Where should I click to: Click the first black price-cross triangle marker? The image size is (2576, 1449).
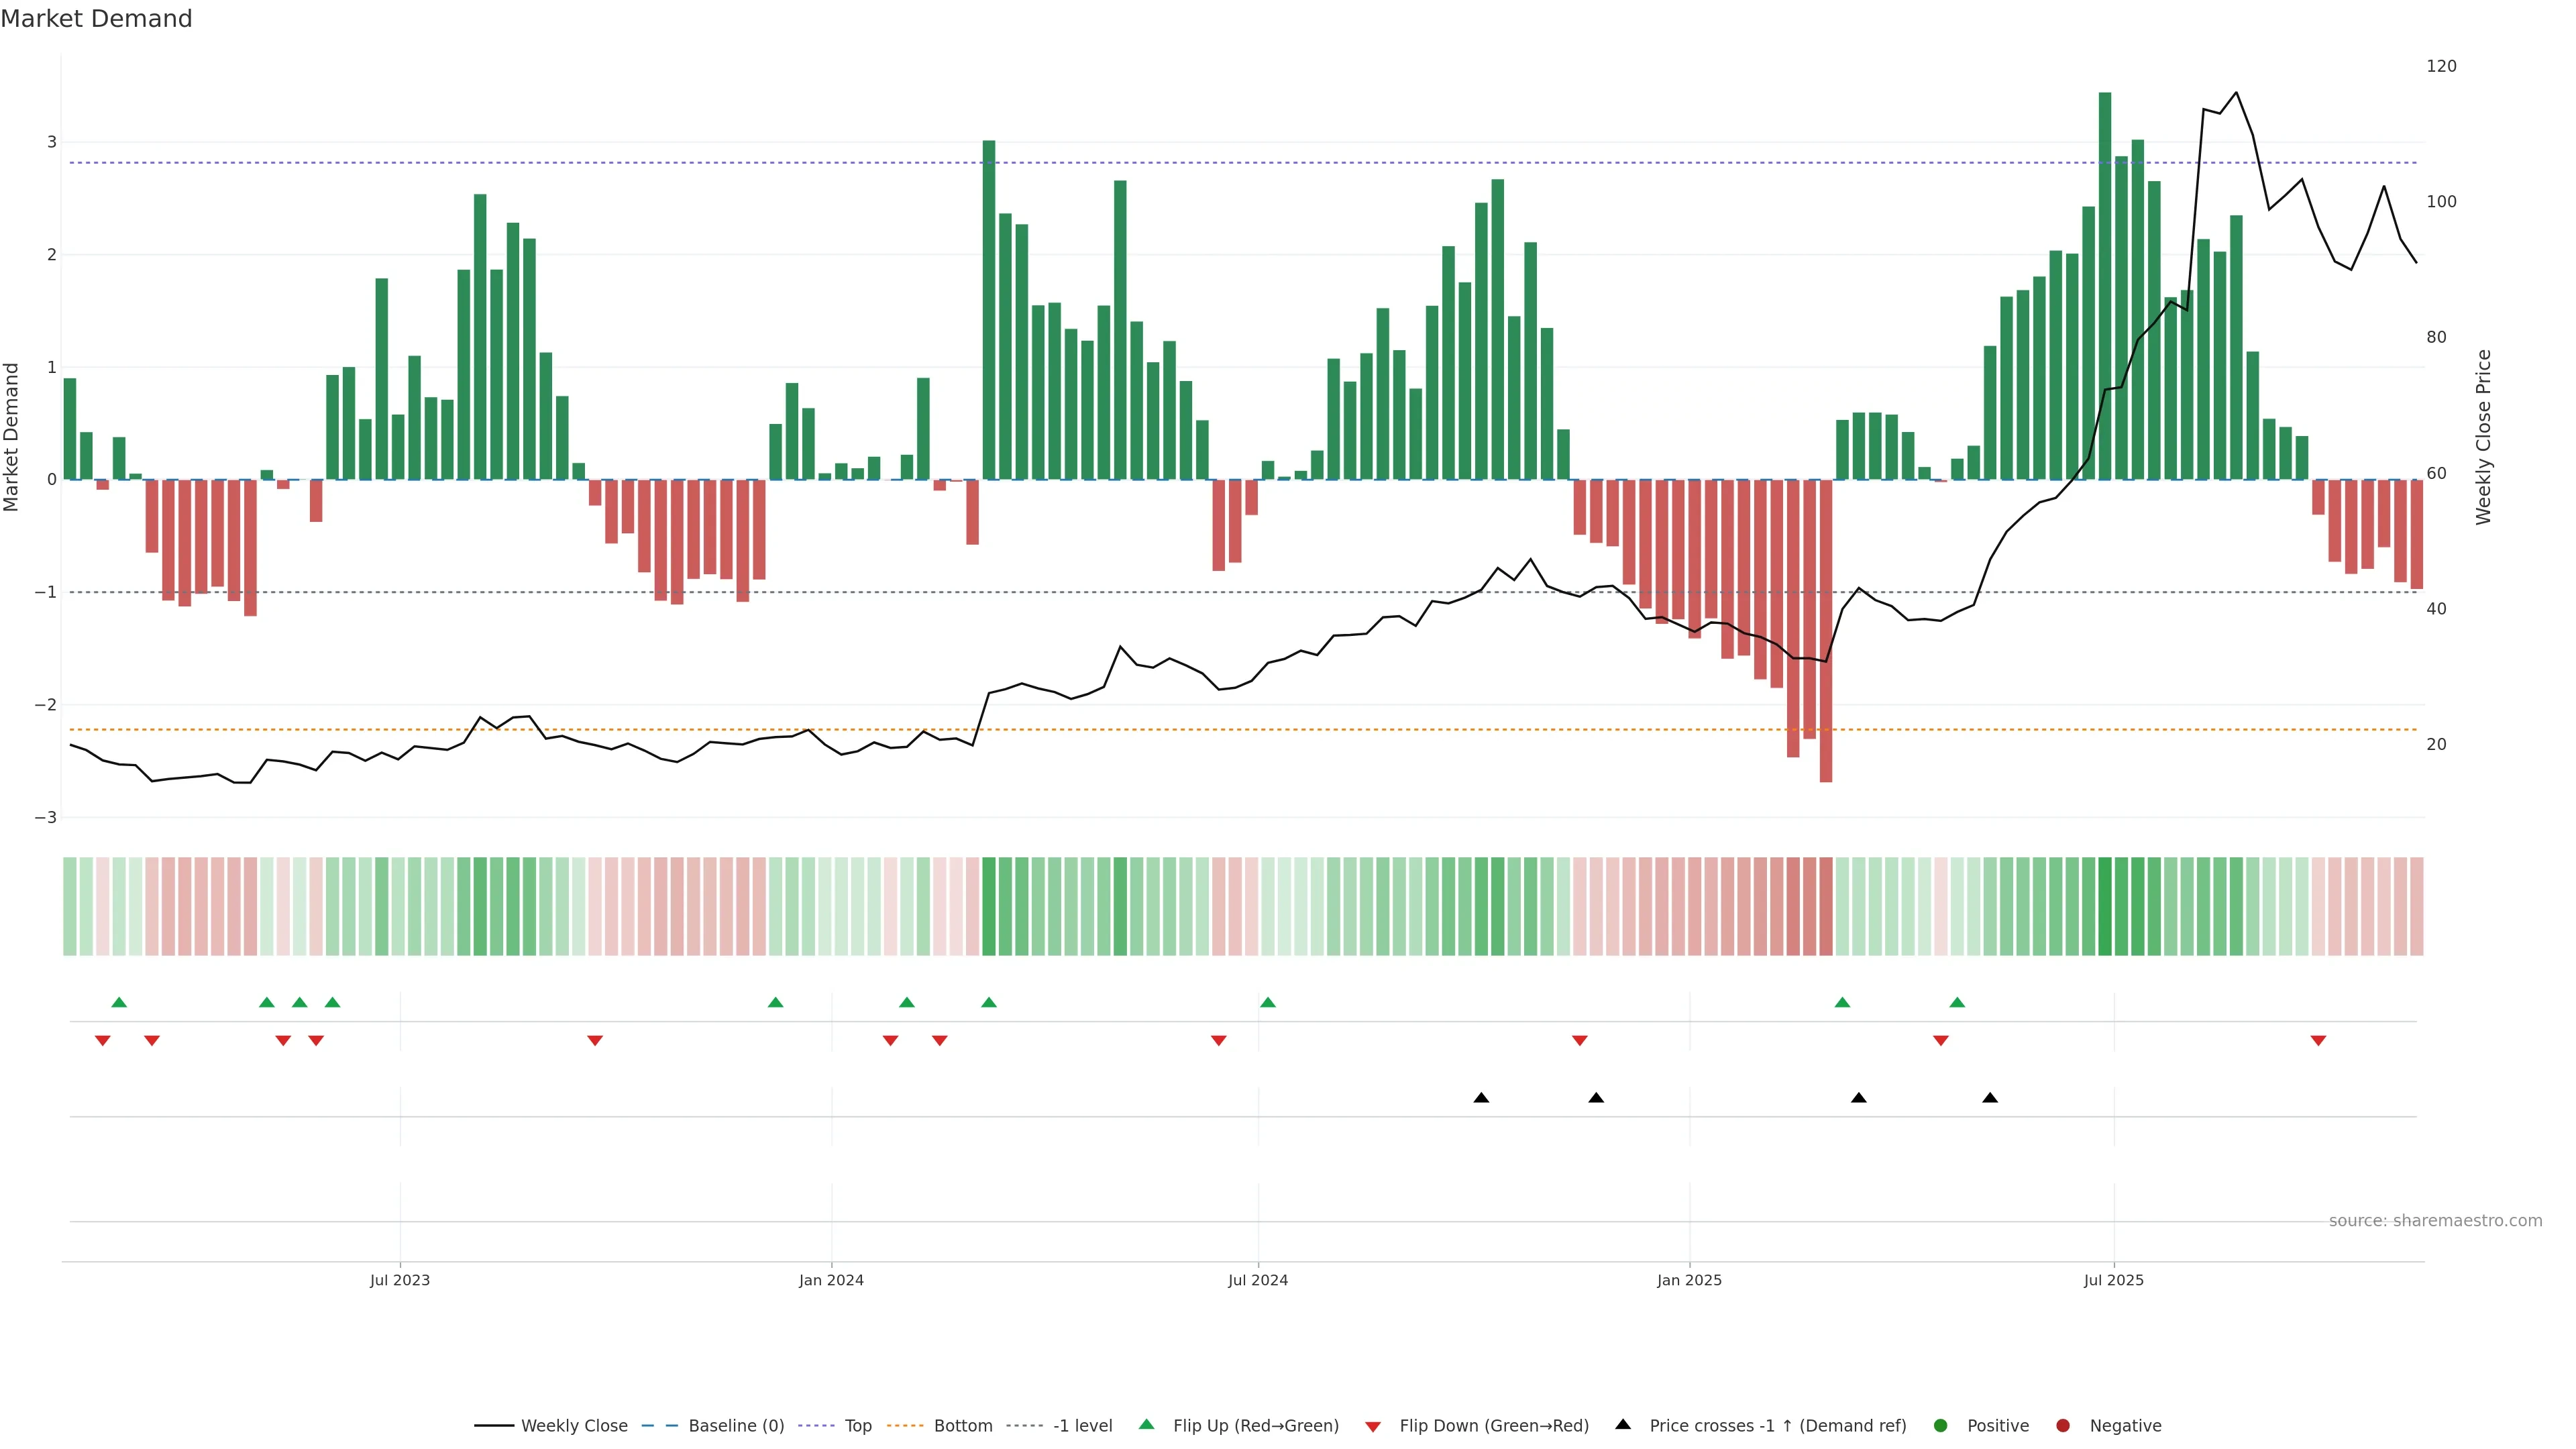[1481, 1098]
